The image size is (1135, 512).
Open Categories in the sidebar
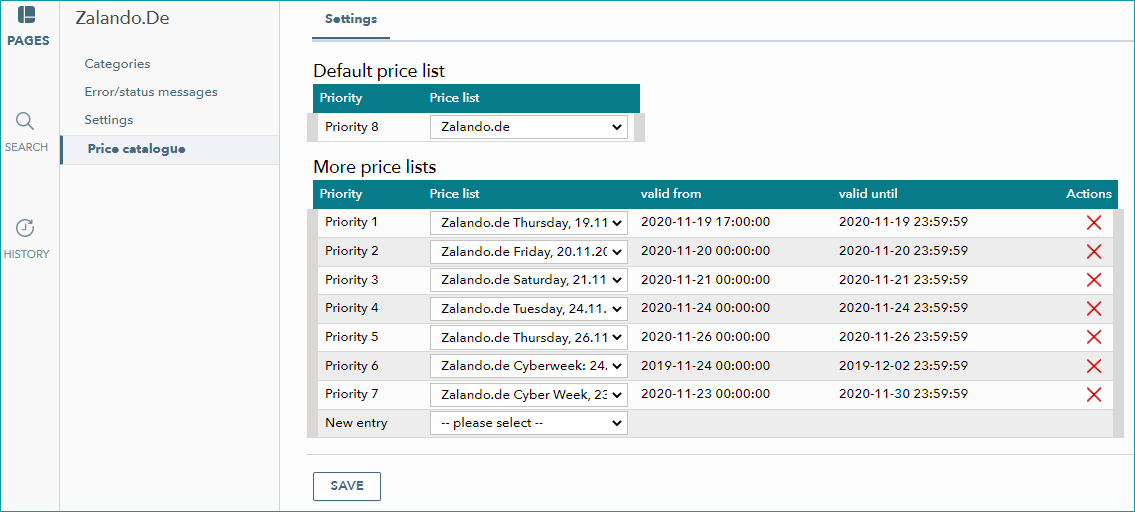(x=117, y=64)
